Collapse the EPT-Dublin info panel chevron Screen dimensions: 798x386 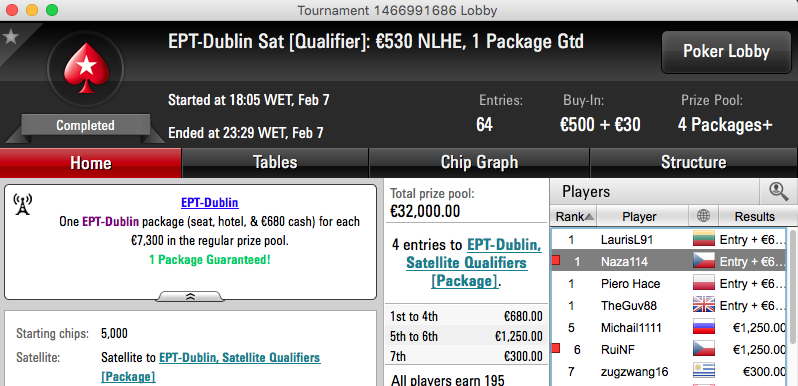(x=190, y=296)
